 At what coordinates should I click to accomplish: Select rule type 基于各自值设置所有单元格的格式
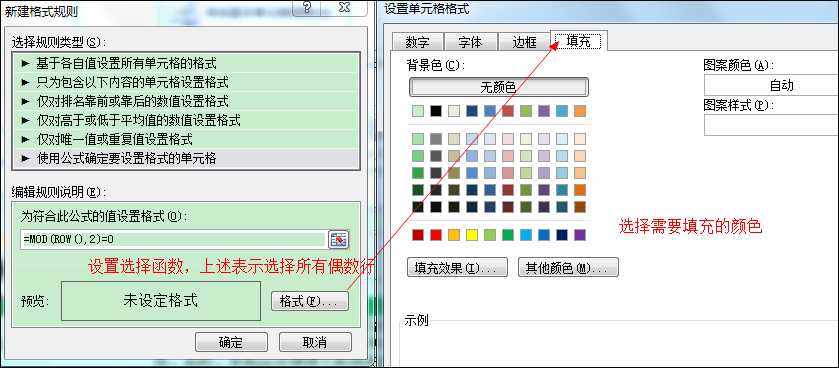coord(186,64)
